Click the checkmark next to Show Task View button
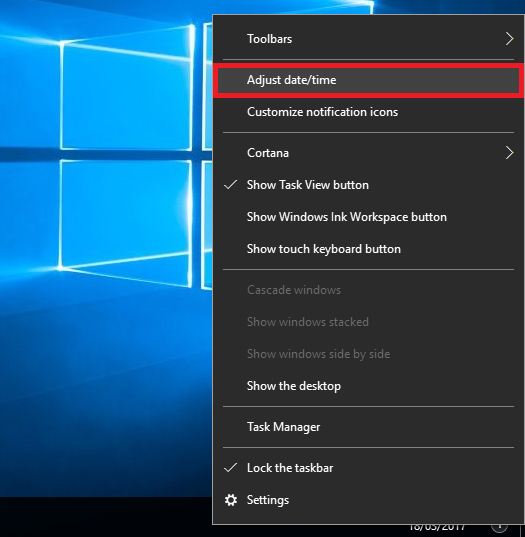525x537 pixels. click(230, 185)
